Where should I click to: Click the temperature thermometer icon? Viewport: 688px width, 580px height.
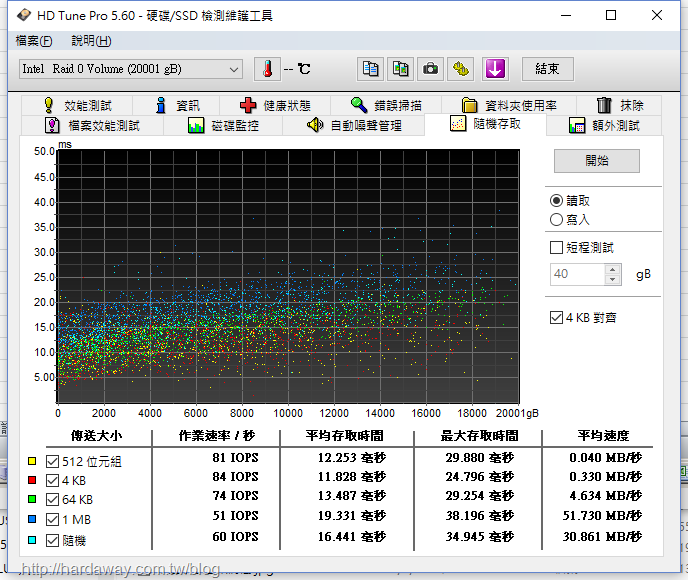[x=267, y=69]
